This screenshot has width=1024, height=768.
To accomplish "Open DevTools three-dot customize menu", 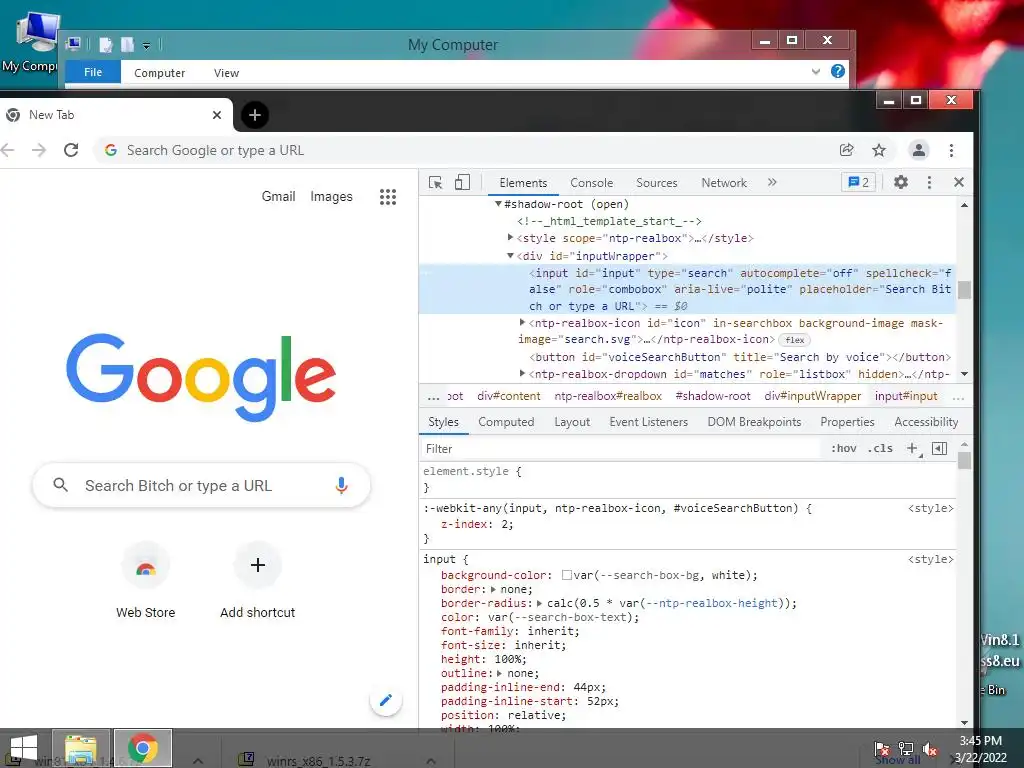I will coord(929,182).
